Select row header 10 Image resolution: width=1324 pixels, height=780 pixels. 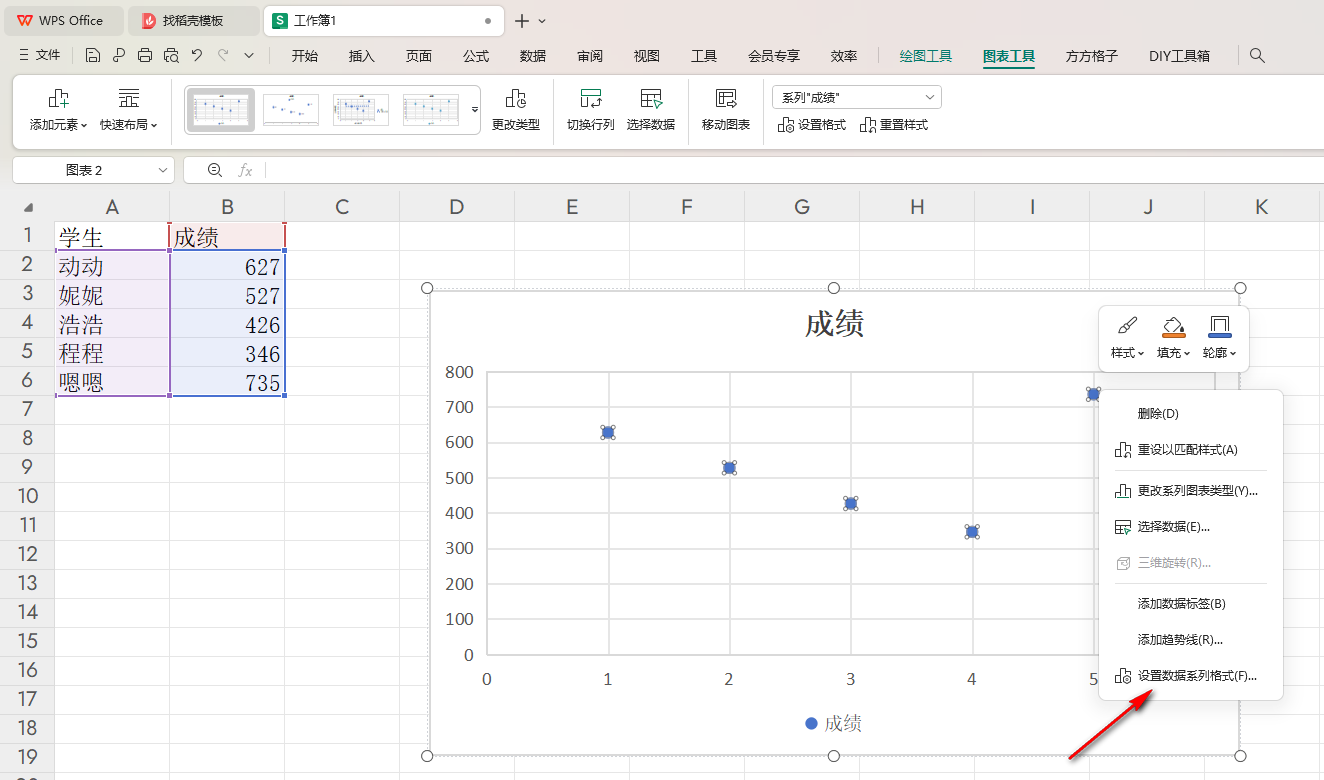click(x=28, y=496)
